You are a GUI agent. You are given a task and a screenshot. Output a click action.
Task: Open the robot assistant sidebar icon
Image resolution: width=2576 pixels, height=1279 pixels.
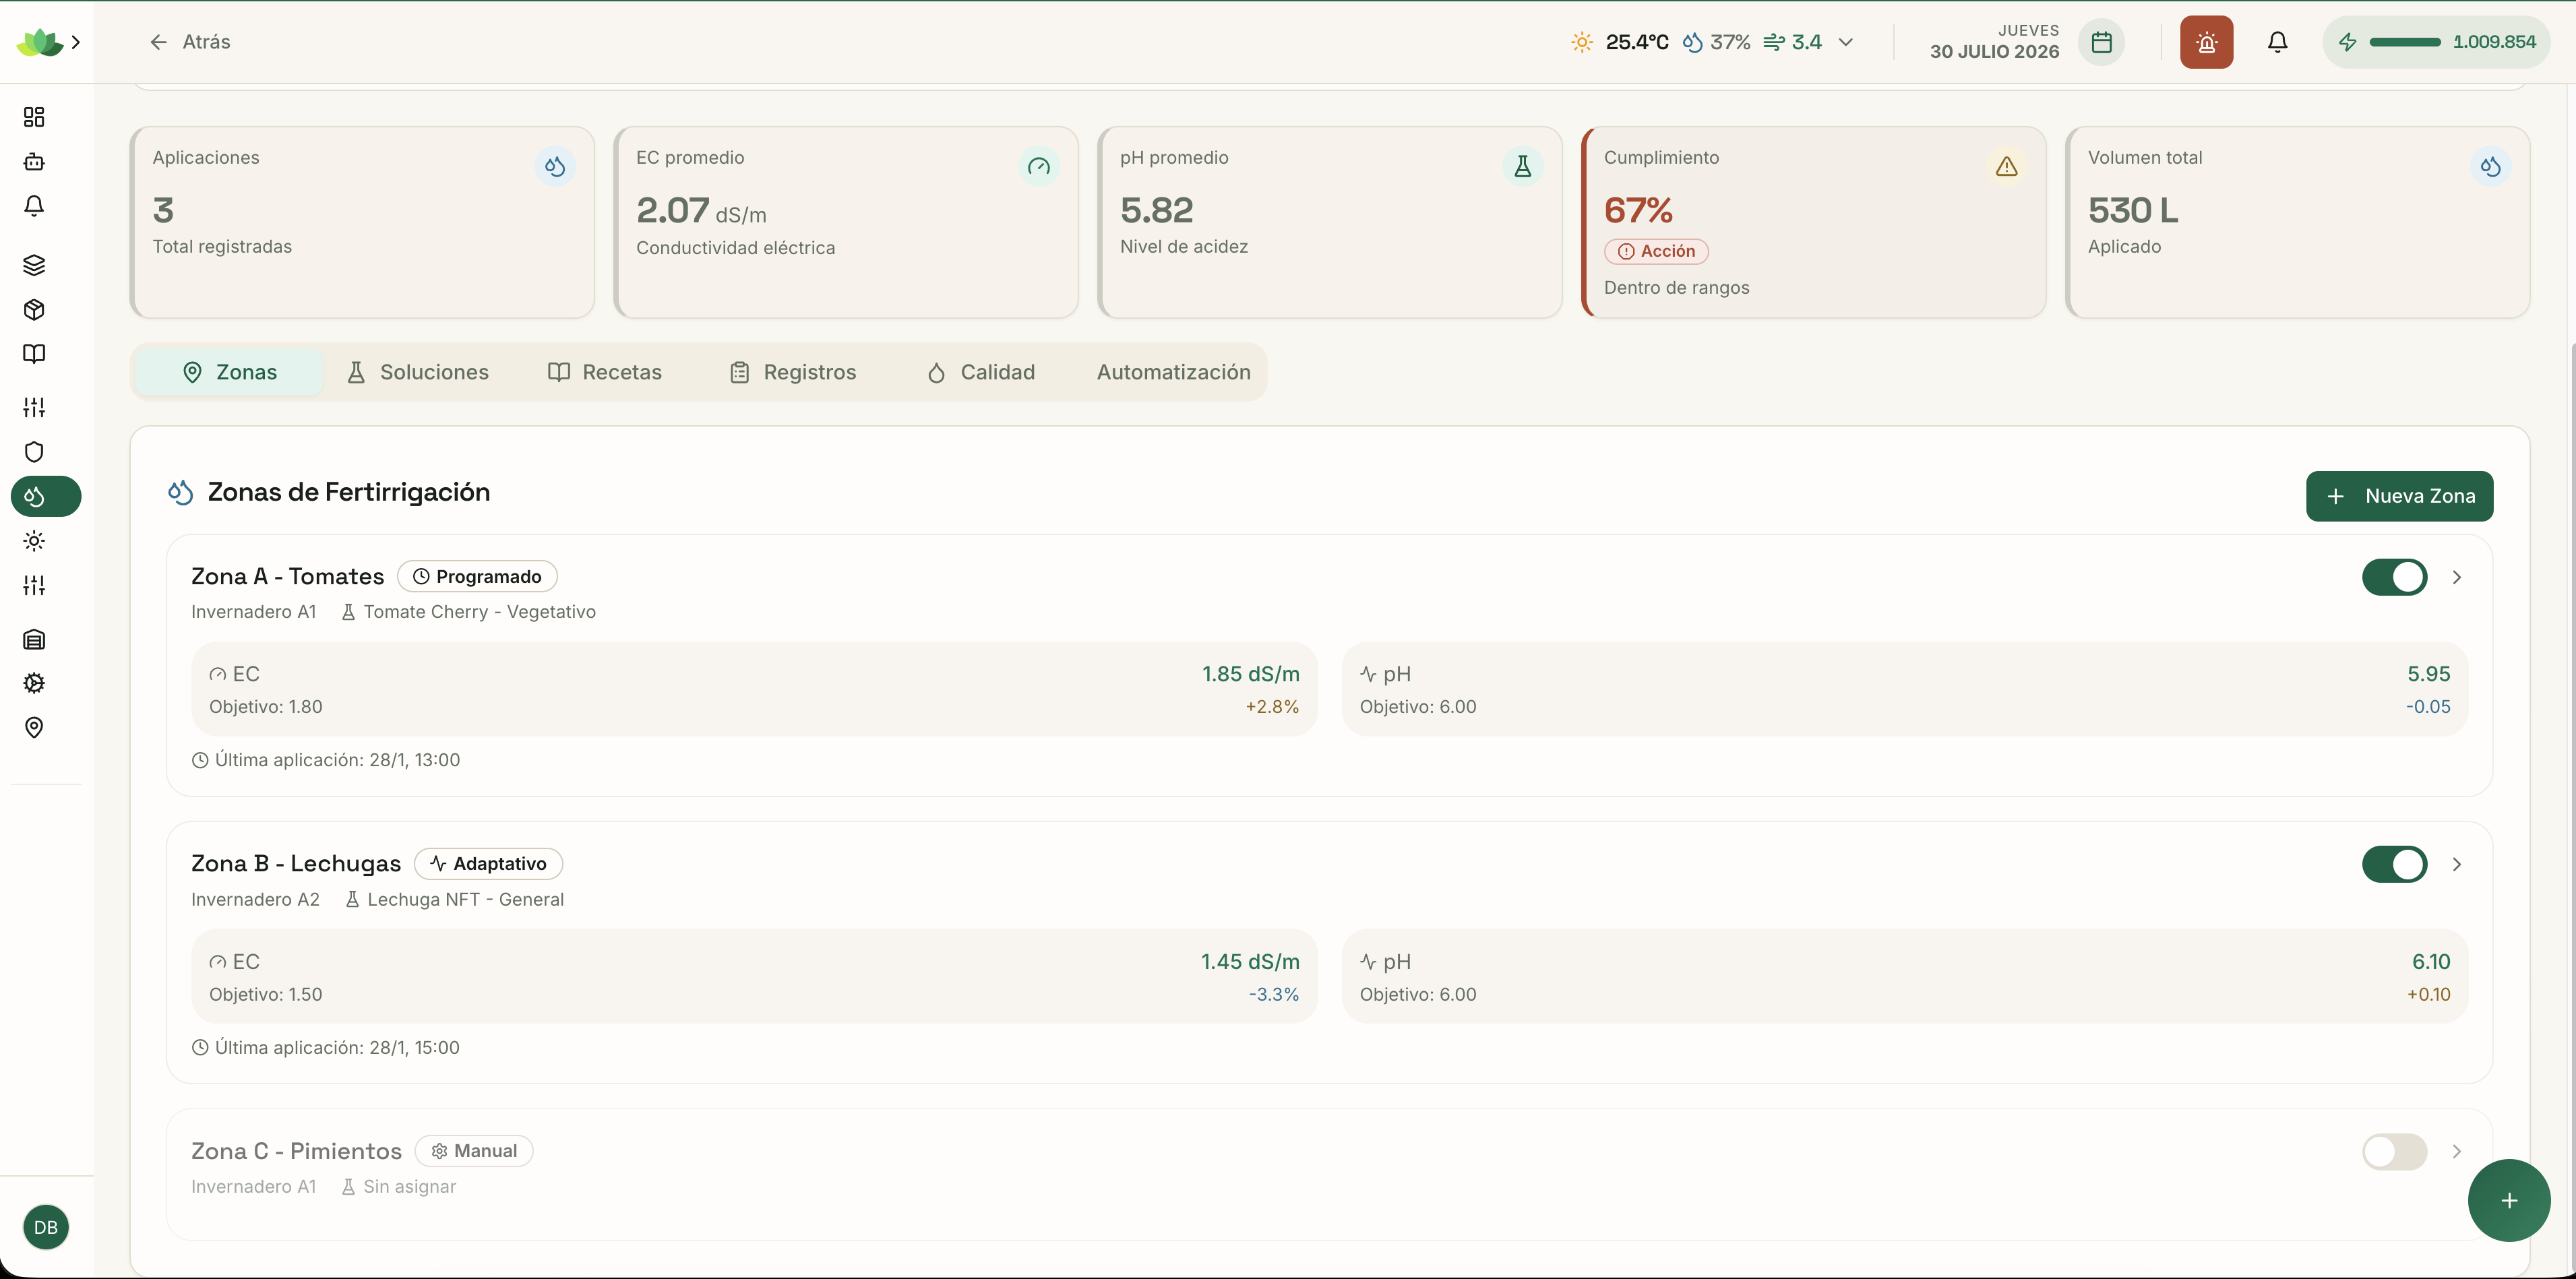pos(34,161)
